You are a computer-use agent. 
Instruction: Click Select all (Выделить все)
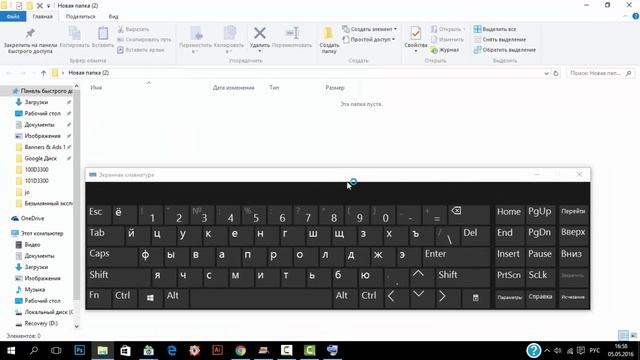(x=495, y=29)
